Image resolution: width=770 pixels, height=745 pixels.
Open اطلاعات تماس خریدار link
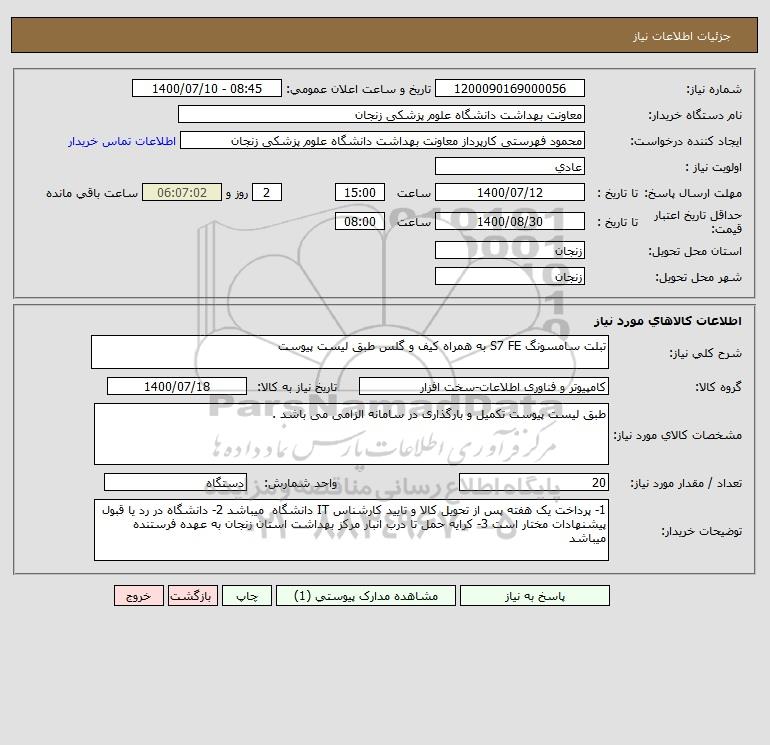tap(122, 141)
